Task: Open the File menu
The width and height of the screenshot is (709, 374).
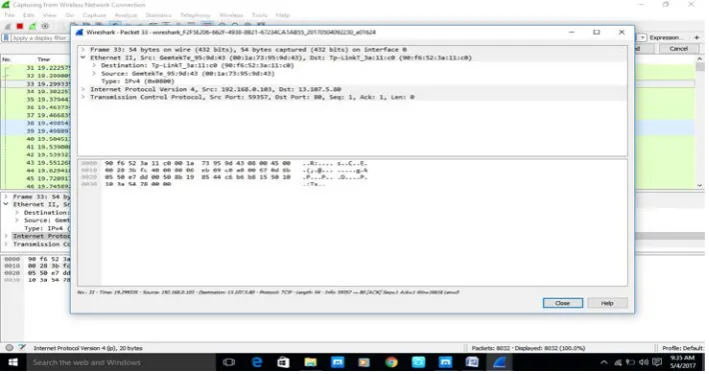Action: tap(9, 15)
